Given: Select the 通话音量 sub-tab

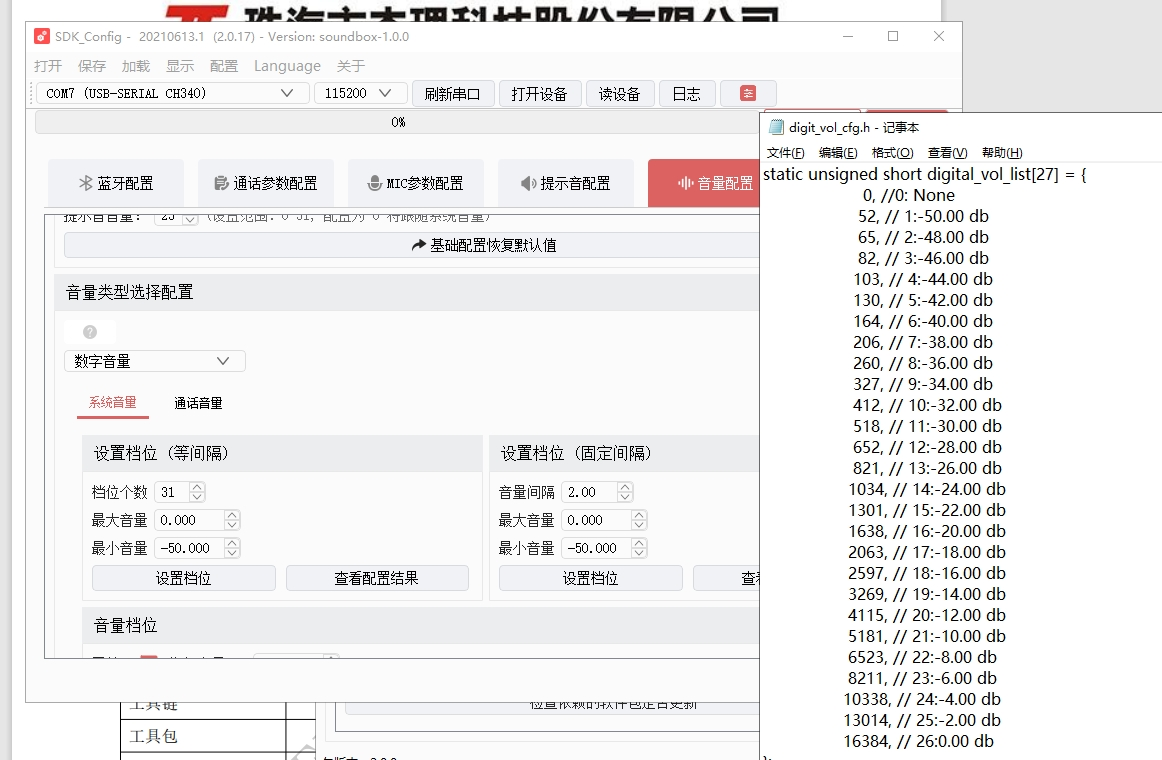Looking at the screenshot, I should coord(198,403).
